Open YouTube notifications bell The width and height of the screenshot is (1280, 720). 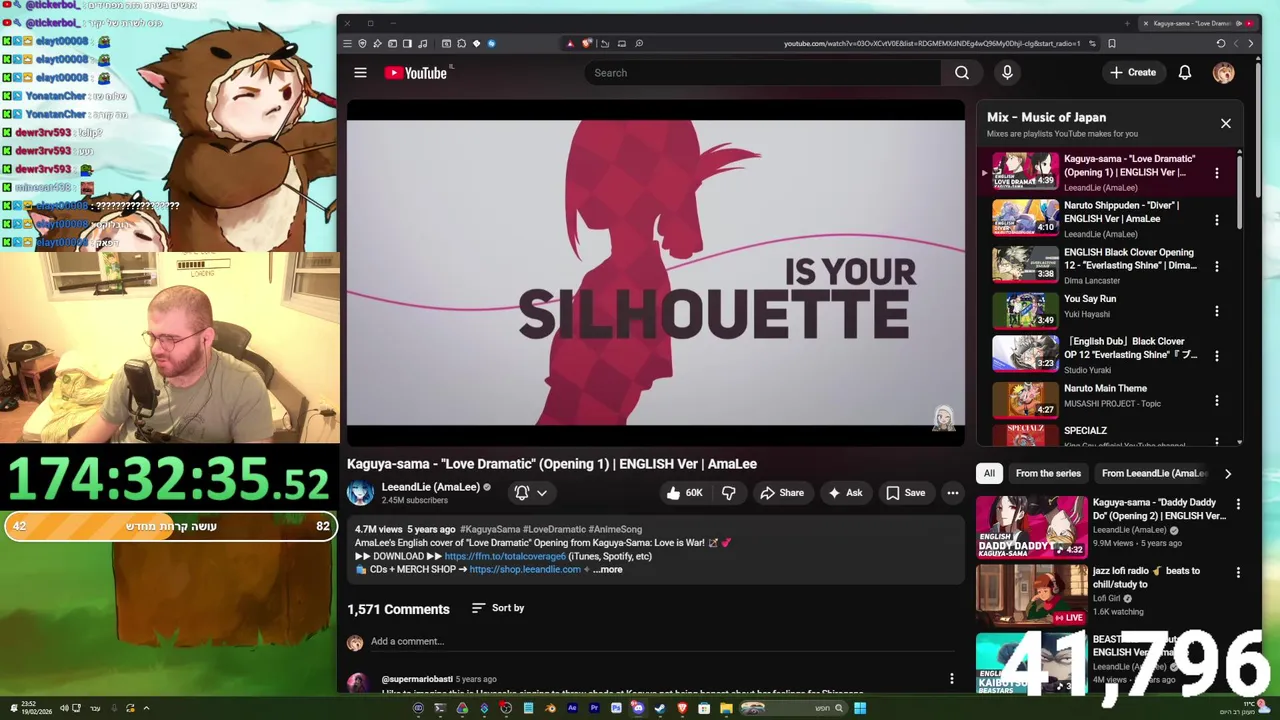click(x=1184, y=72)
